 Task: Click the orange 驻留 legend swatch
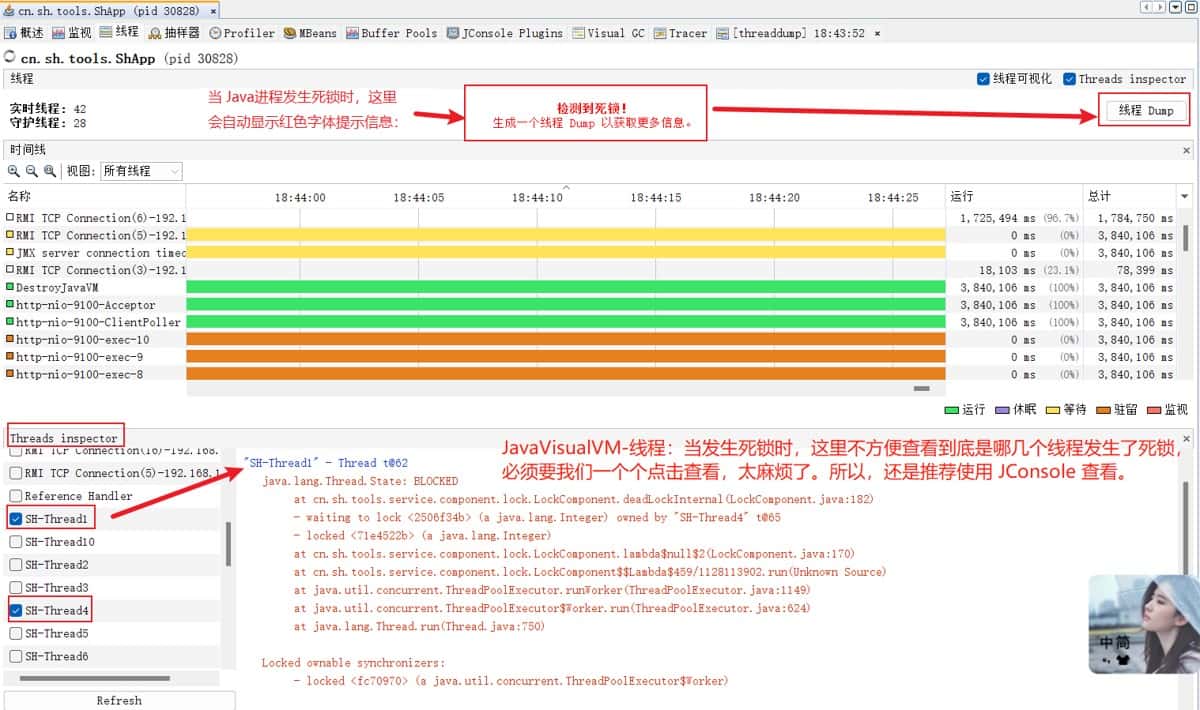coord(1103,410)
